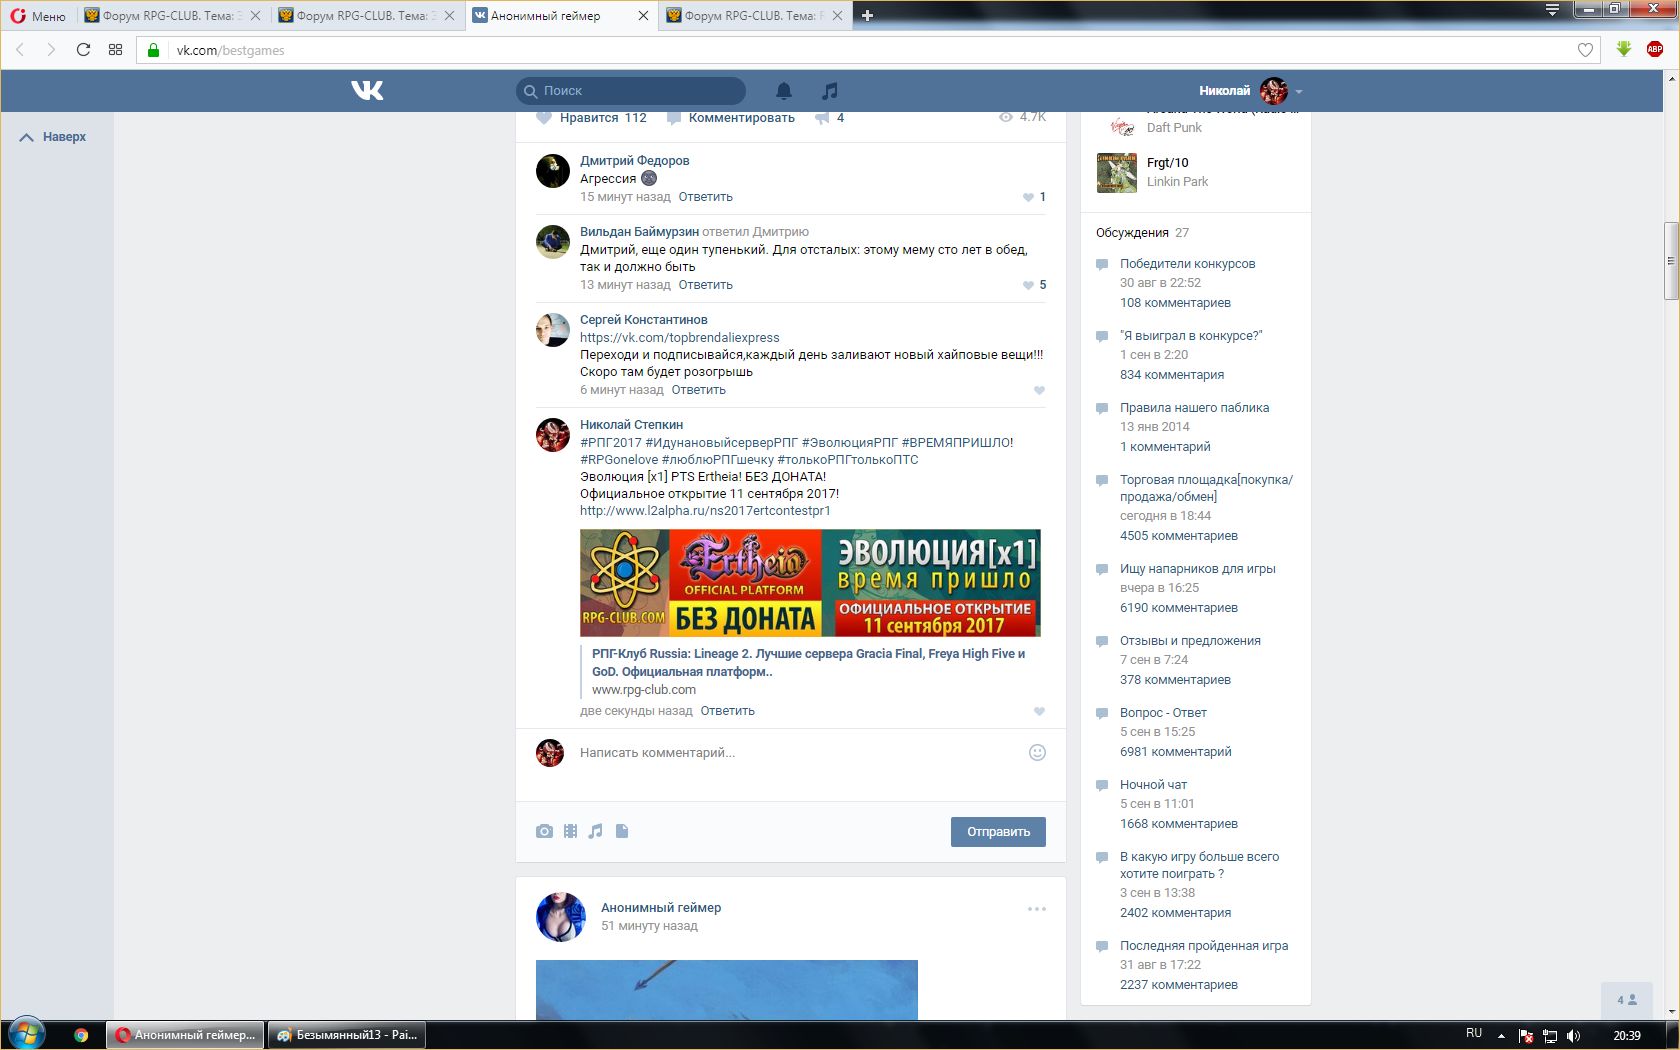
Task: Open the music note icon in header
Action: [829, 91]
